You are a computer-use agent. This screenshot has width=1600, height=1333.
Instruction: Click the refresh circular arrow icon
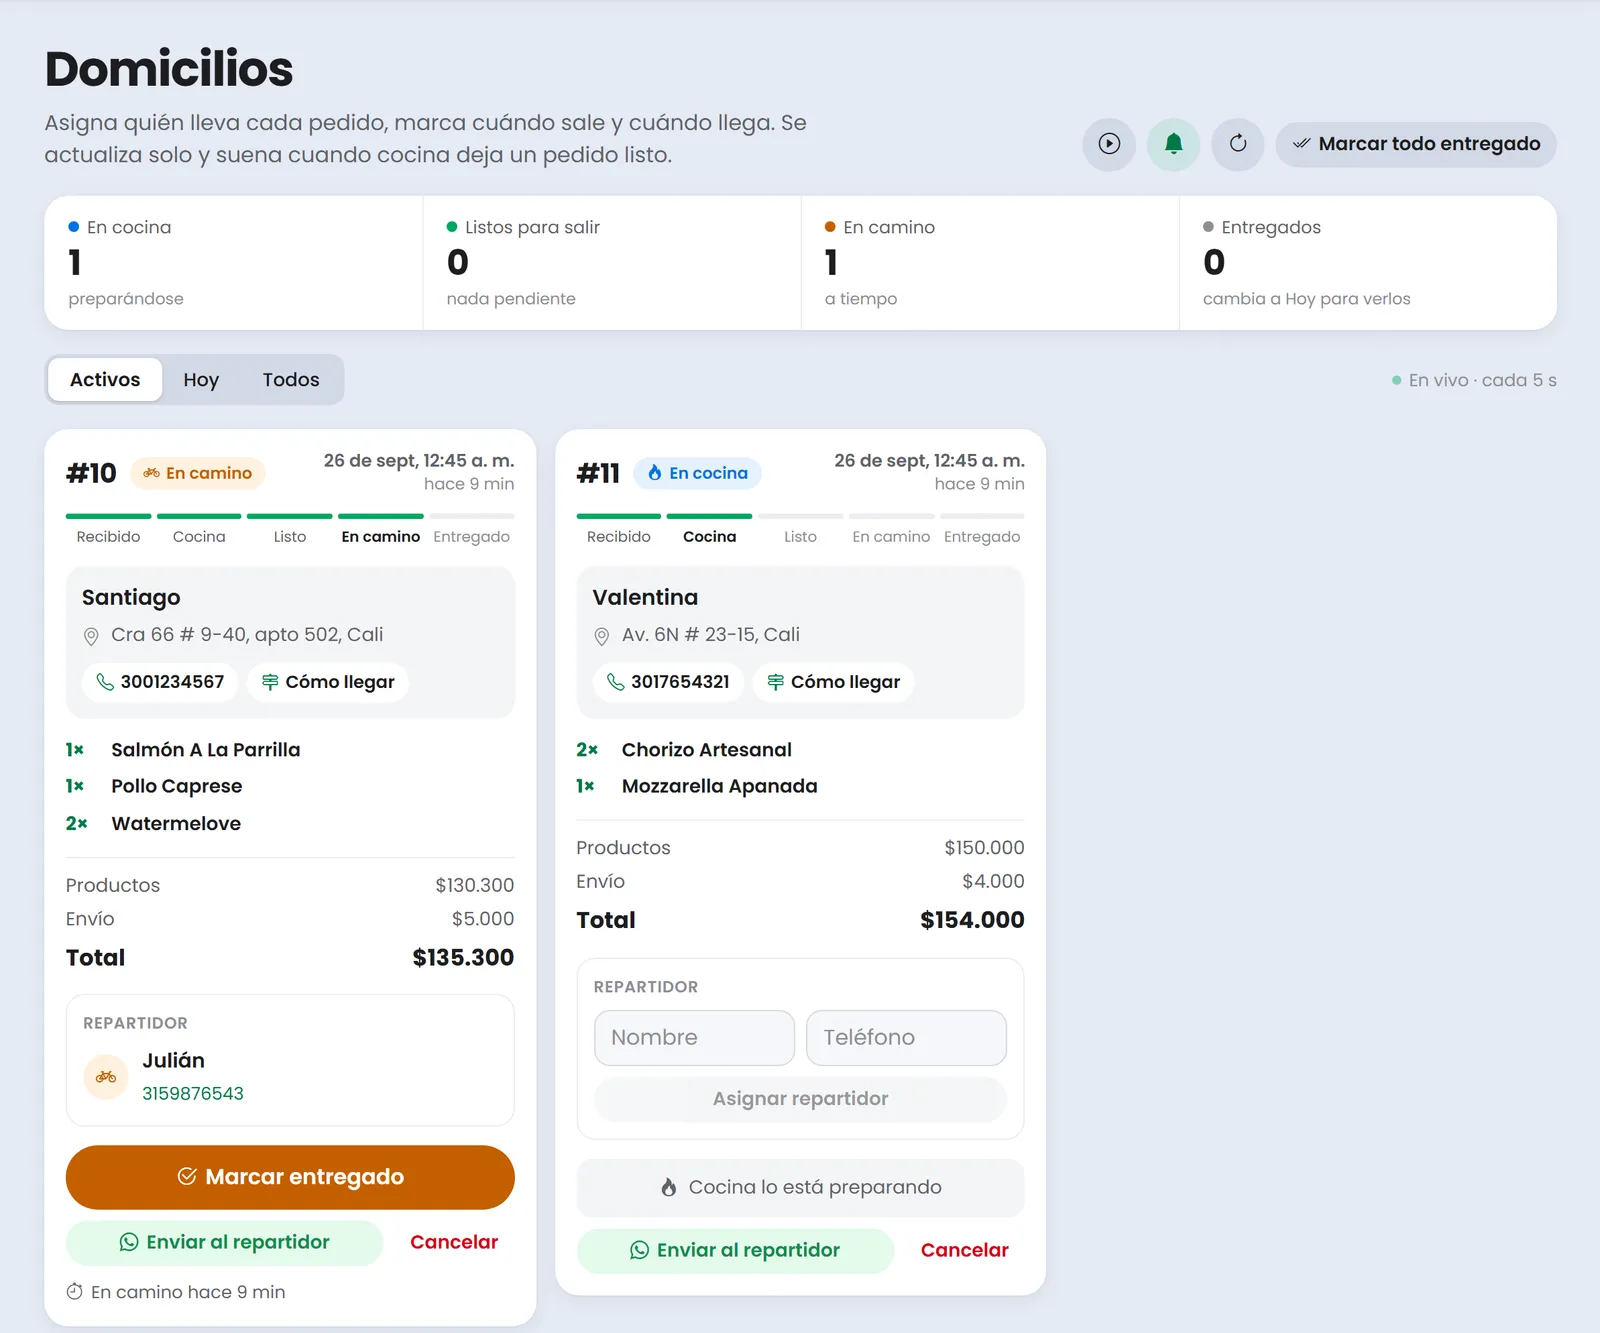click(1238, 144)
